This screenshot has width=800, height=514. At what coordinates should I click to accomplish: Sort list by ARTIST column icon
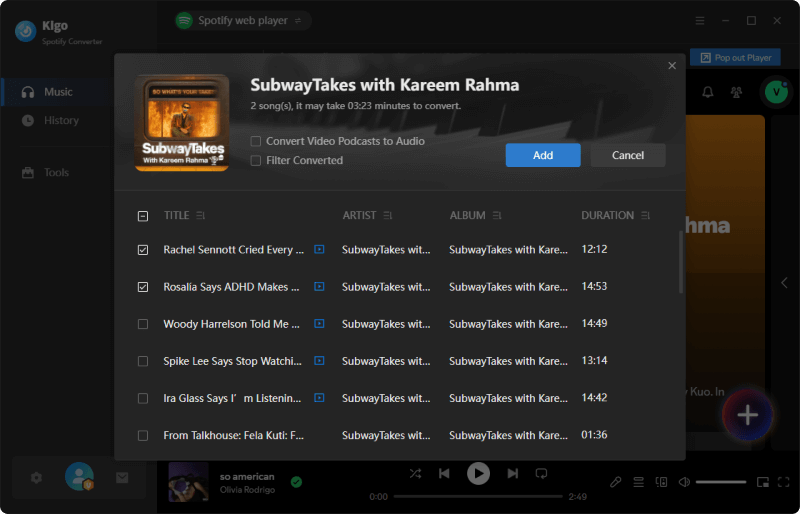coord(388,216)
